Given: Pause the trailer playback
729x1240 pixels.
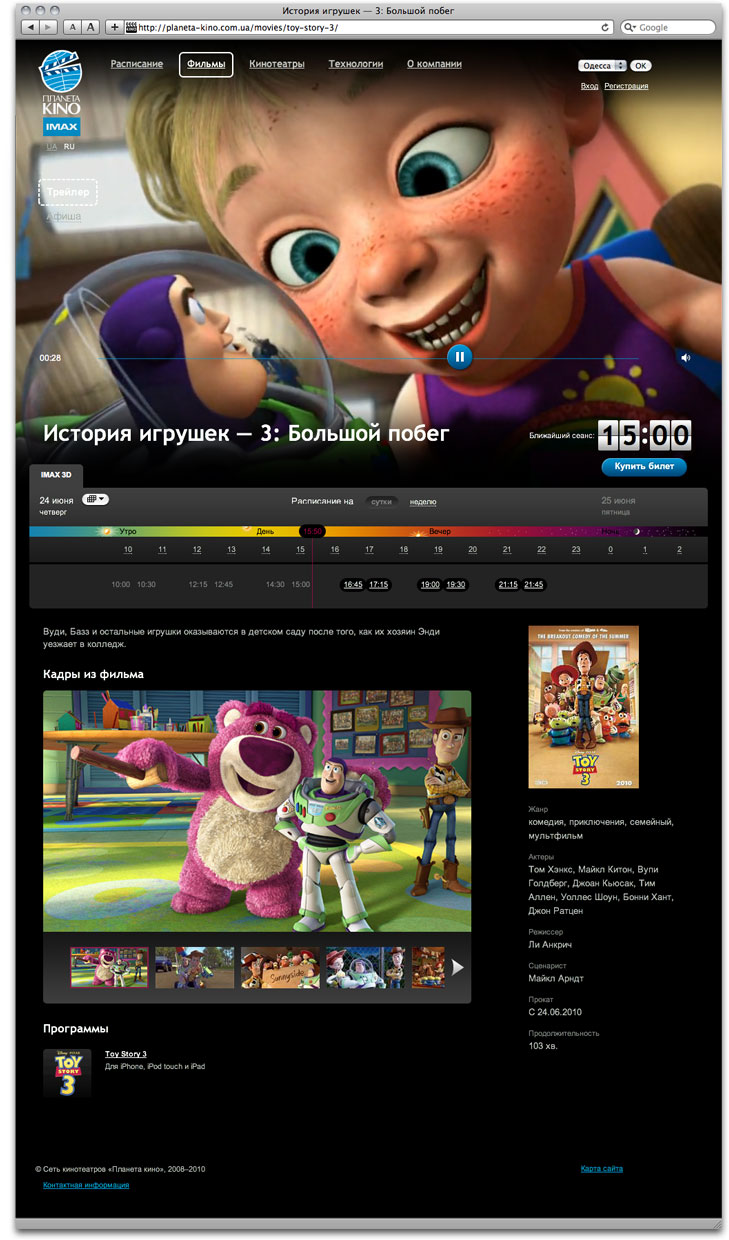Looking at the screenshot, I should (x=459, y=357).
